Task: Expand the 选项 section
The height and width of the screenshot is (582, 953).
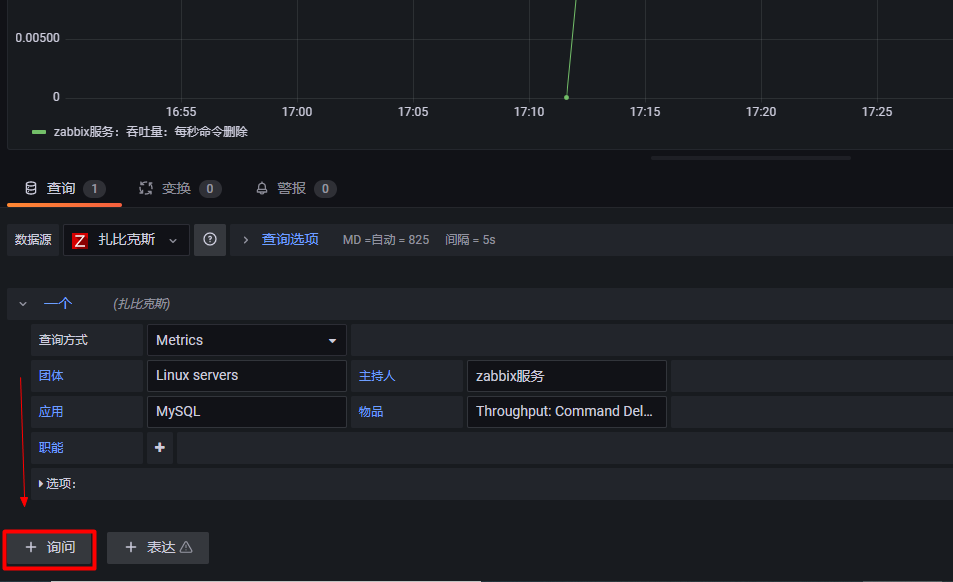Action: [58, 484]
